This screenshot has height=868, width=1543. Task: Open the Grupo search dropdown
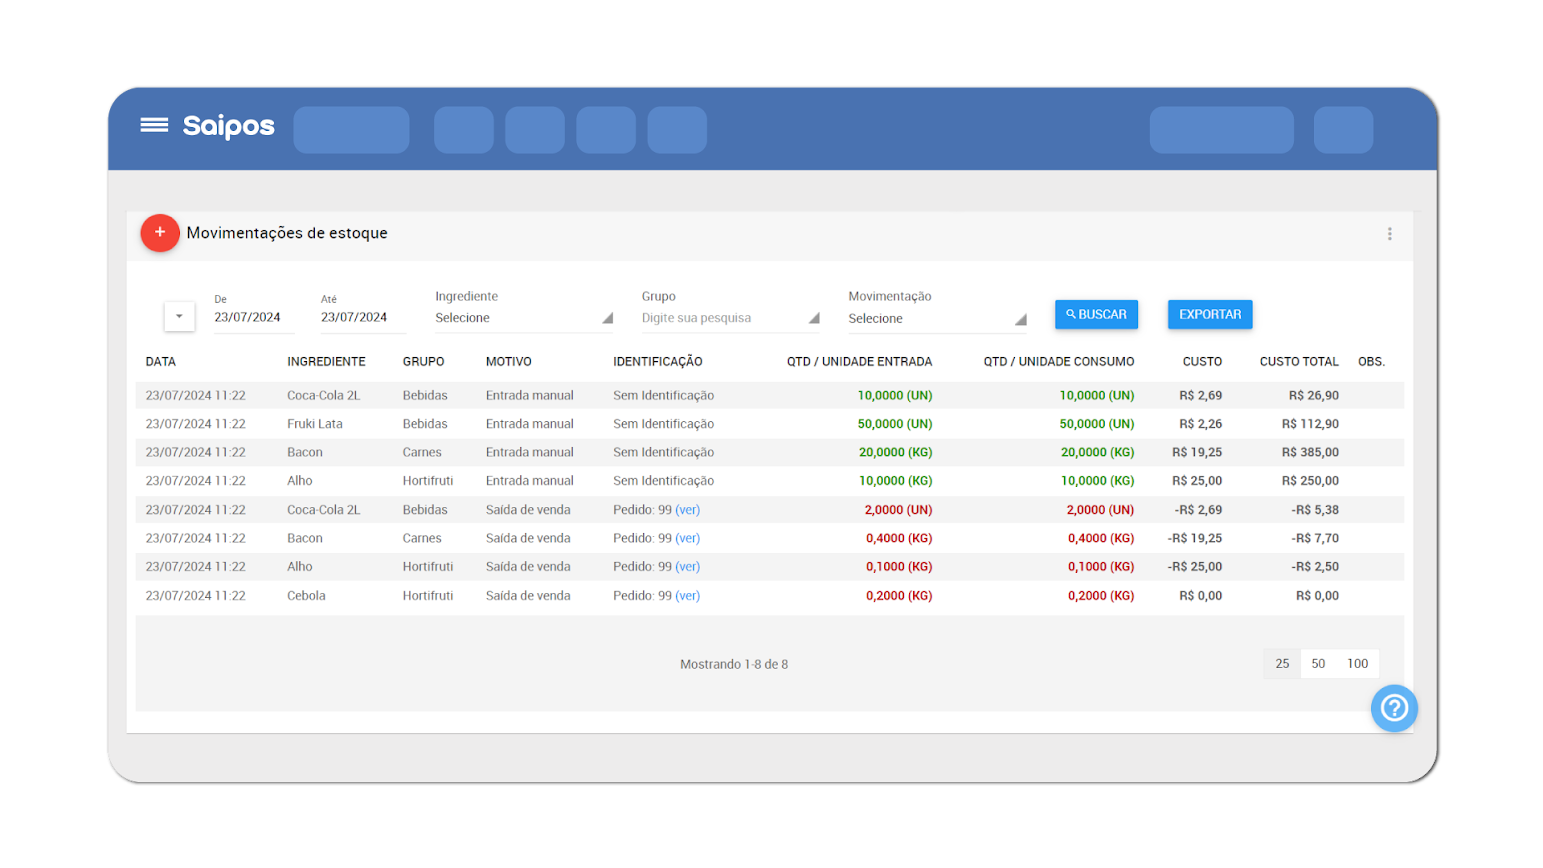click(730, 318)
